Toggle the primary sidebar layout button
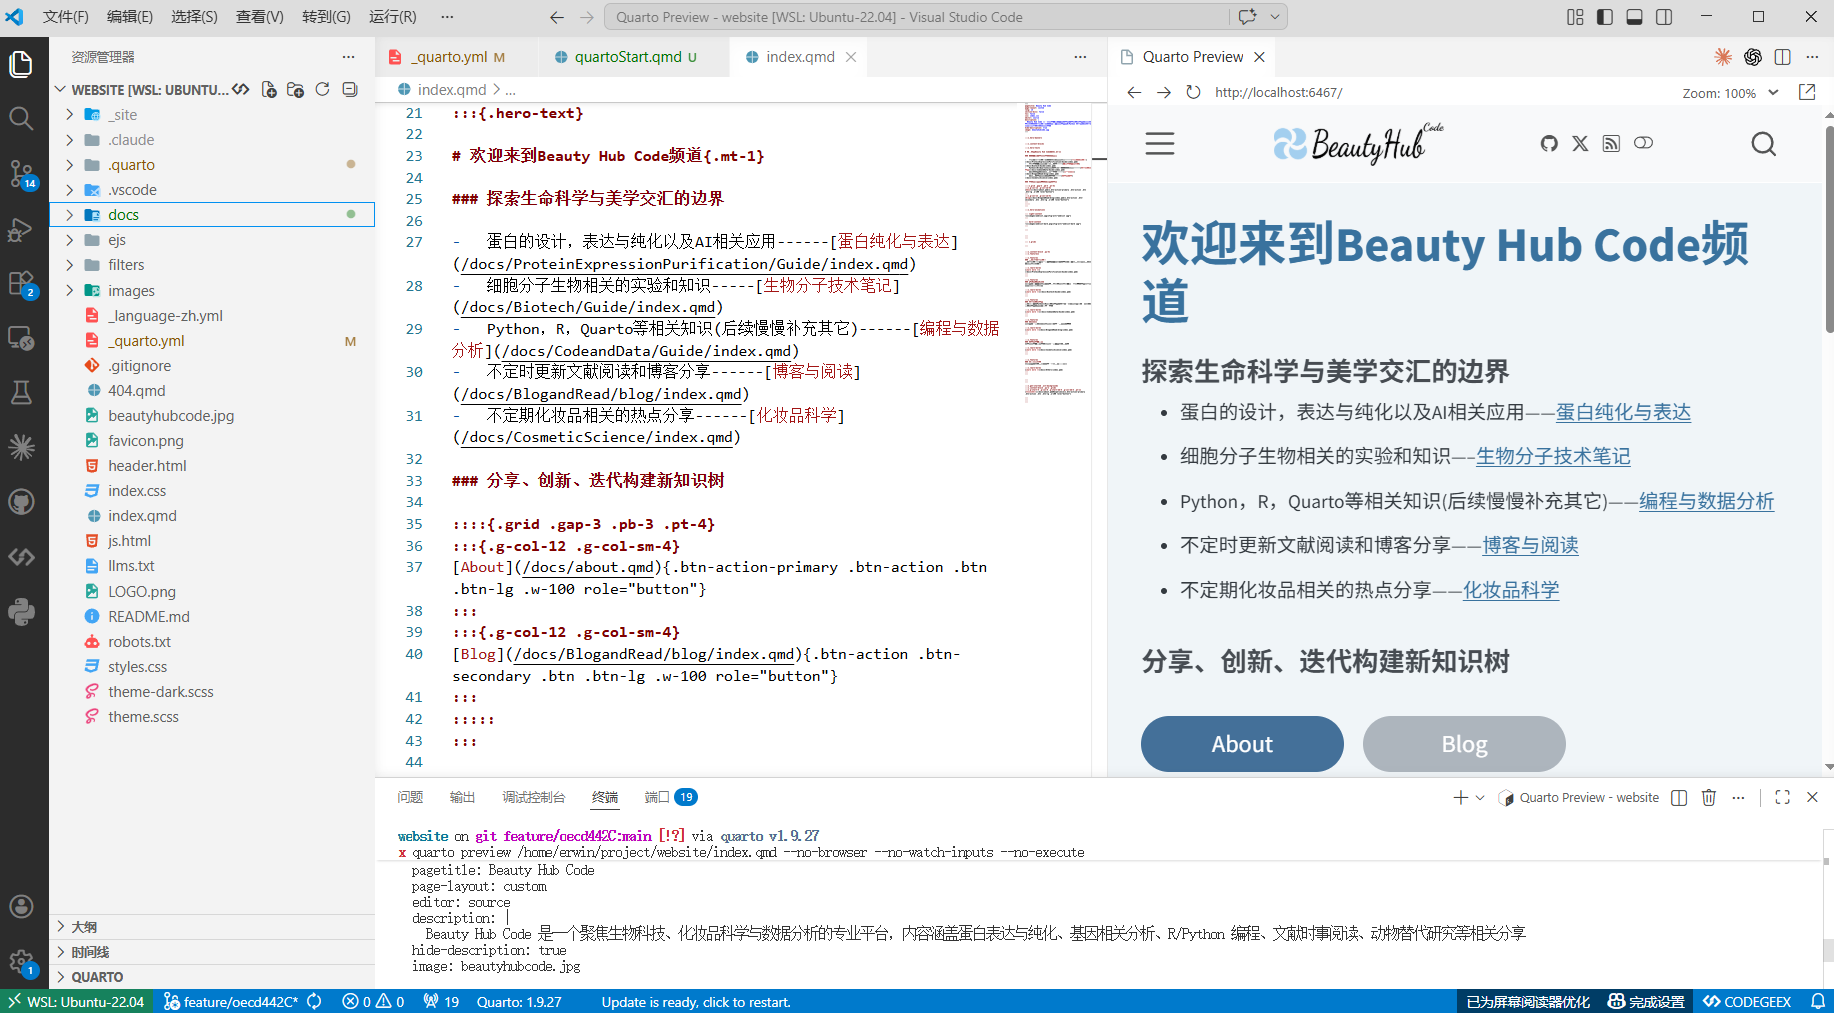Image resolution: width=1834 pixels, height=1013 pixels. (1605, 17)
